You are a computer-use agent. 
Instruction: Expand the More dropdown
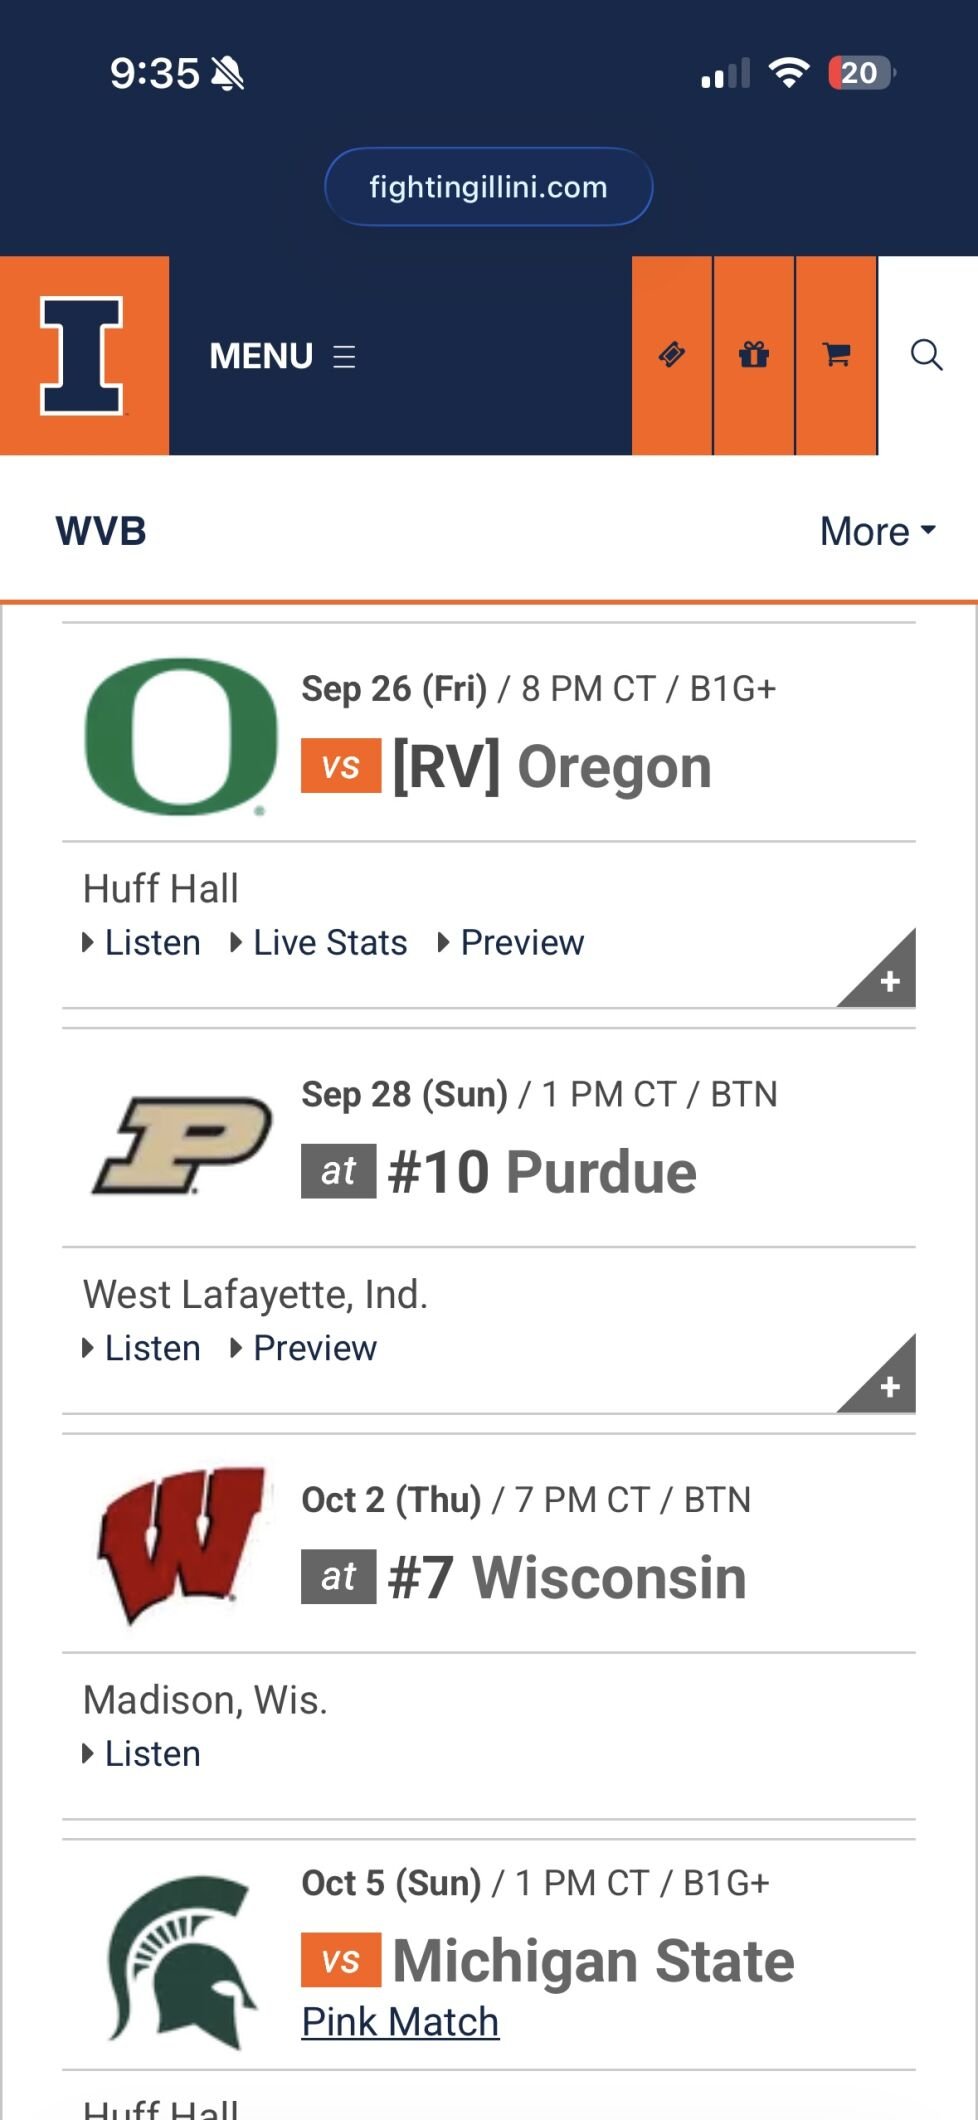pos(877,531)
